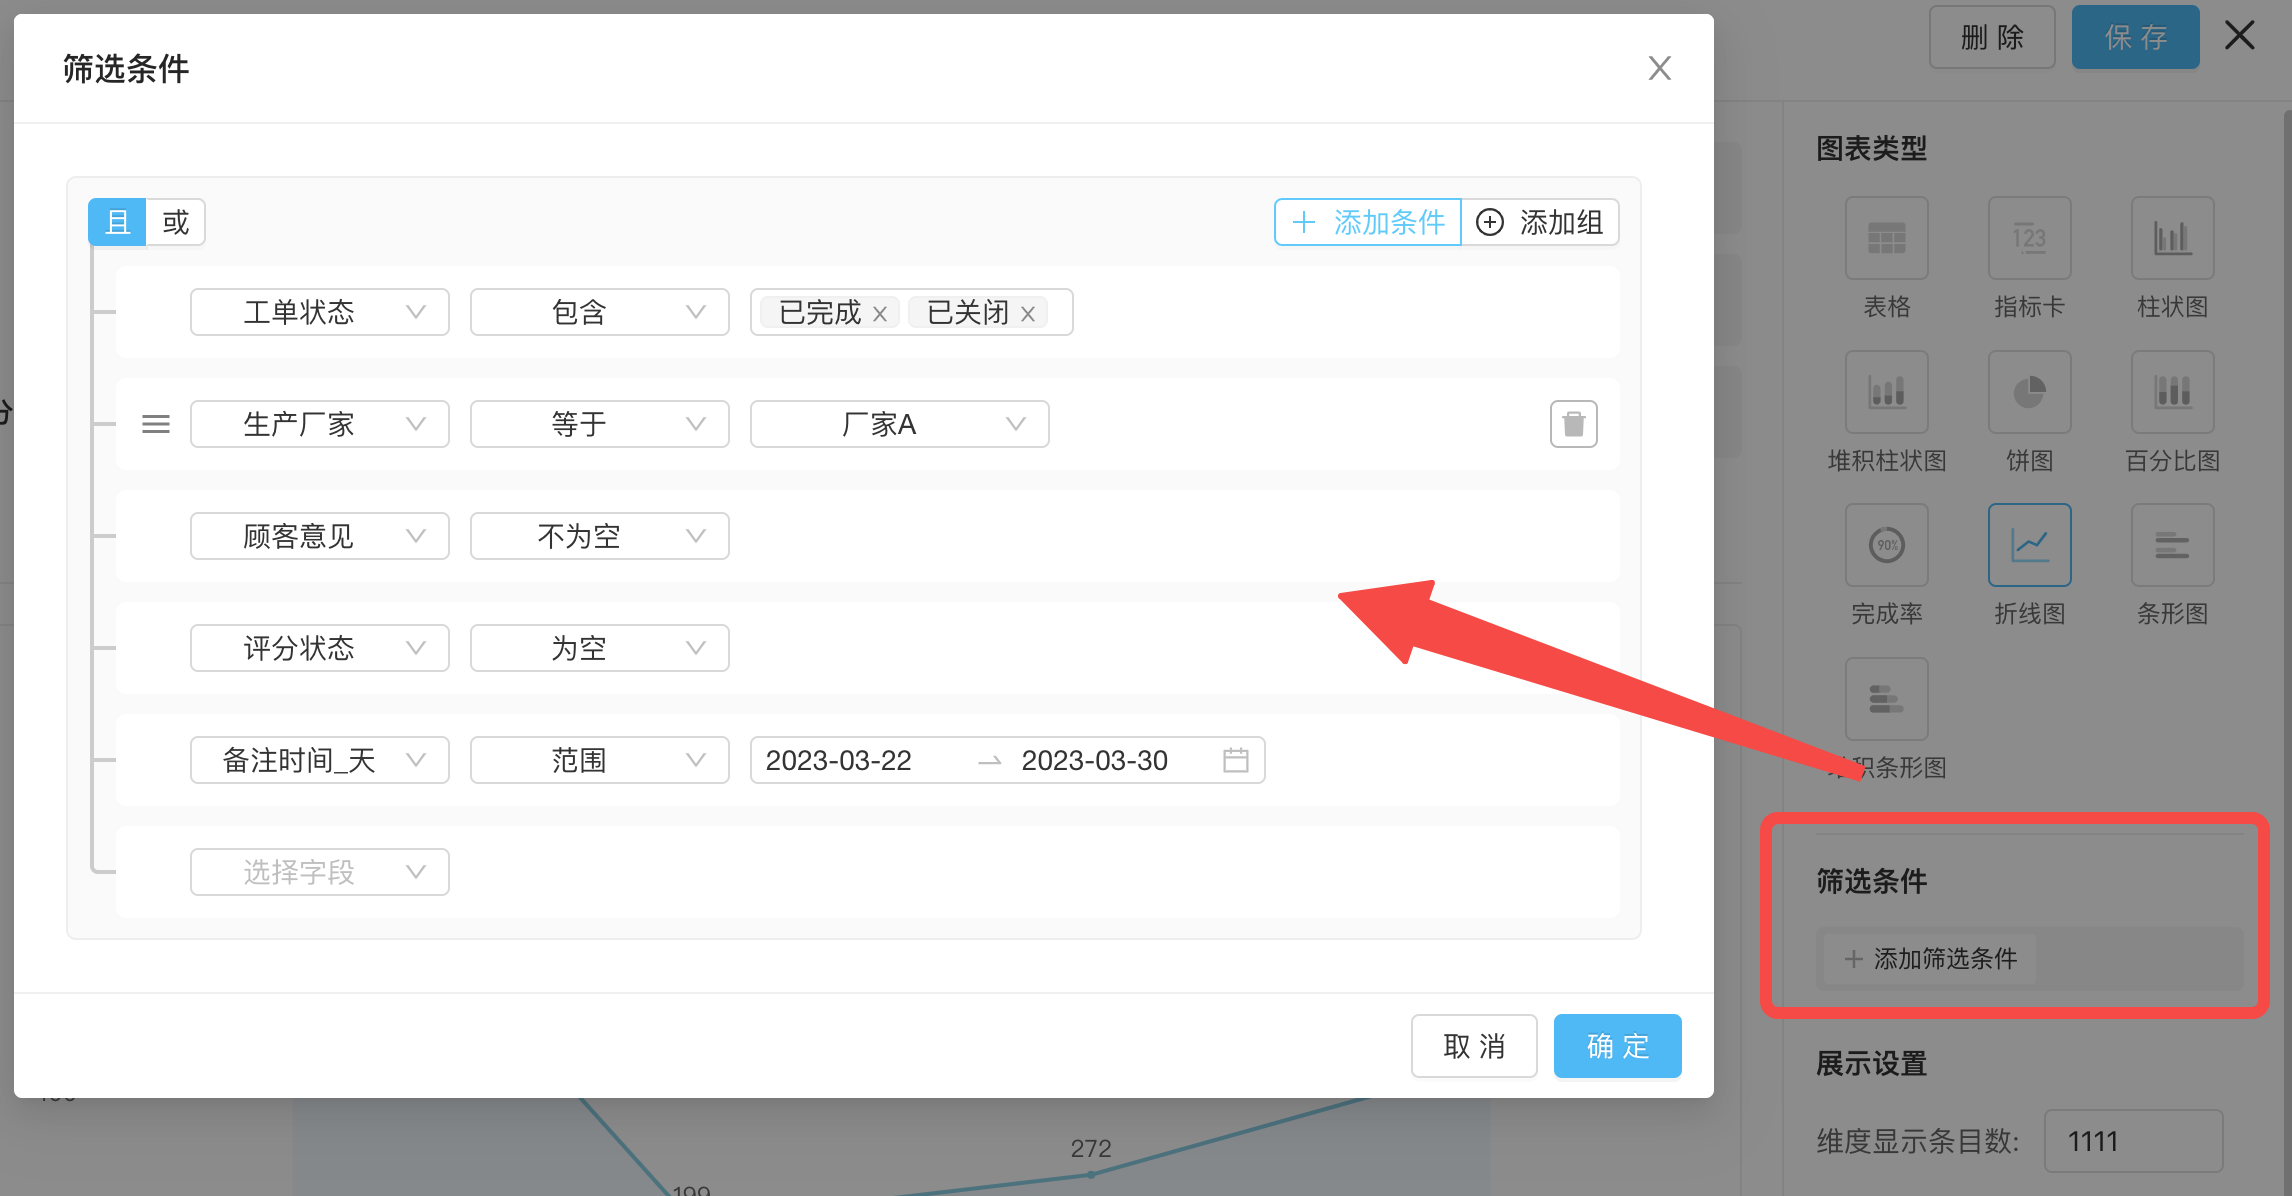Click the 维度显示条目数 input field
2292x1196 pixels.
(x=2133, y=1141)
